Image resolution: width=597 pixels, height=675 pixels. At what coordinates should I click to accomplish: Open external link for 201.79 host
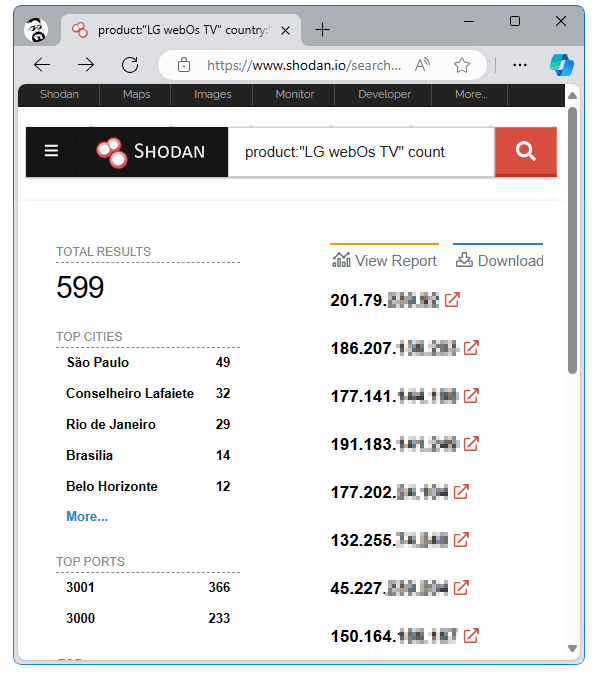(452, 300)
